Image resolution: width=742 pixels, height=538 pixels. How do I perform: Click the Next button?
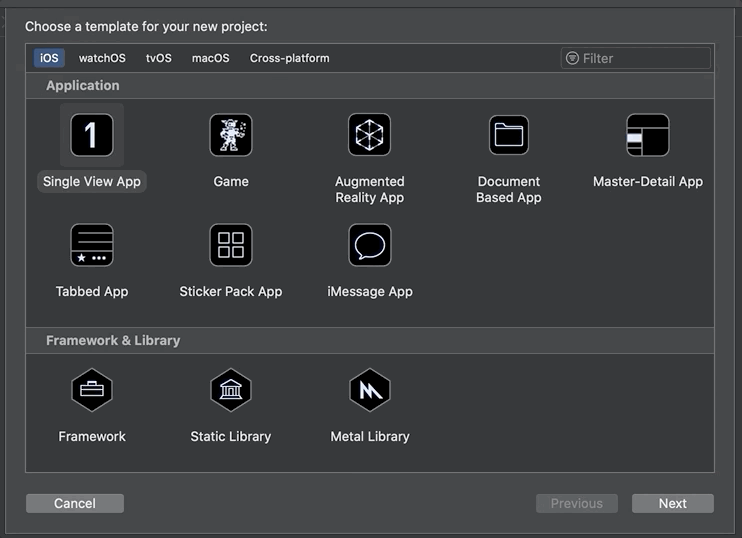pyautogui.click(x=672, y=503)
